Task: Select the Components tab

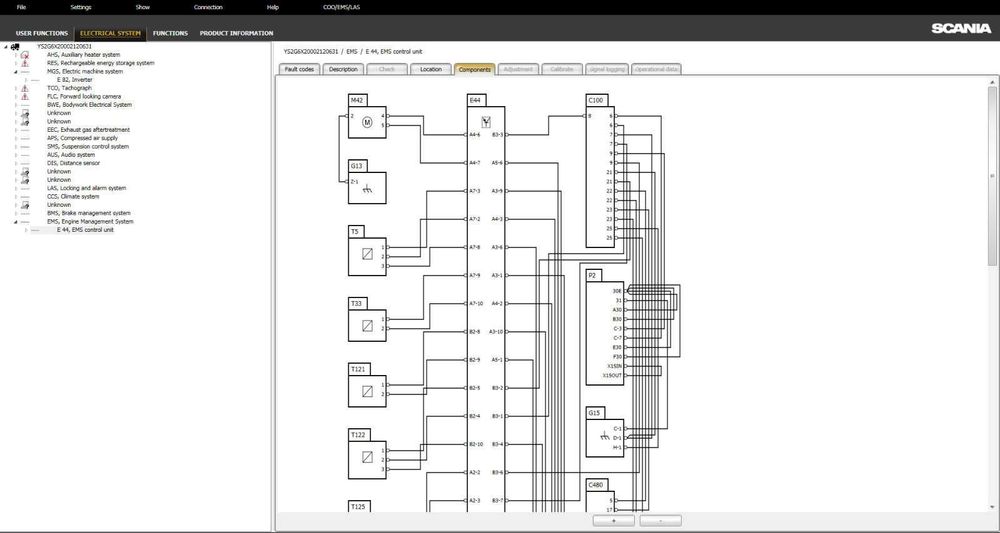Action: 474,69
